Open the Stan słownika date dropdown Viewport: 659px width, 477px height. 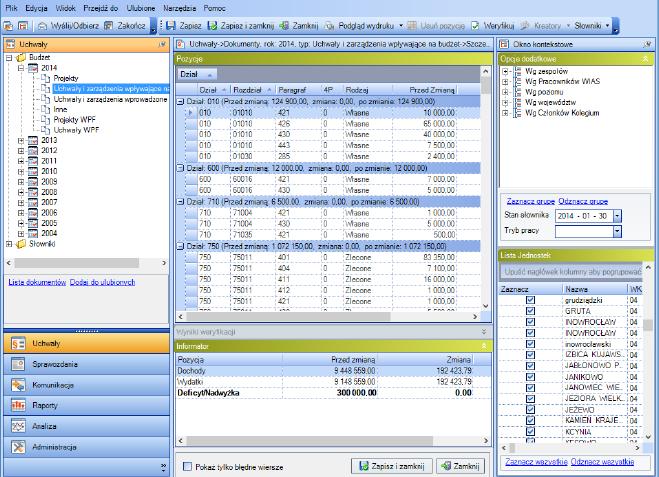(617, 216)
